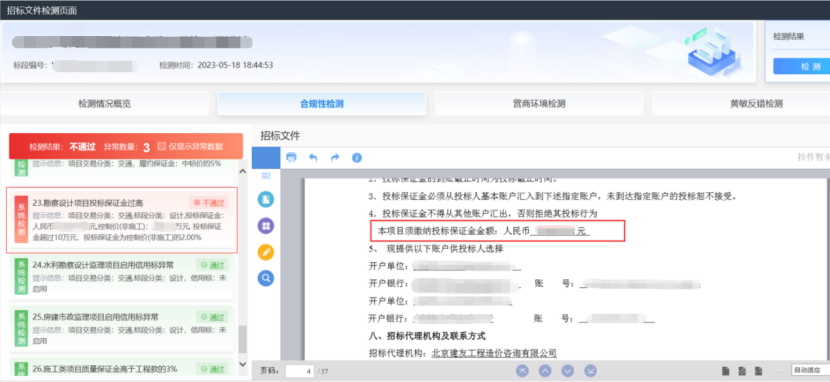Screen dimensions: 830x382
Task: Click the print icon in document toolbar
Action: click(x=292, y=157)
